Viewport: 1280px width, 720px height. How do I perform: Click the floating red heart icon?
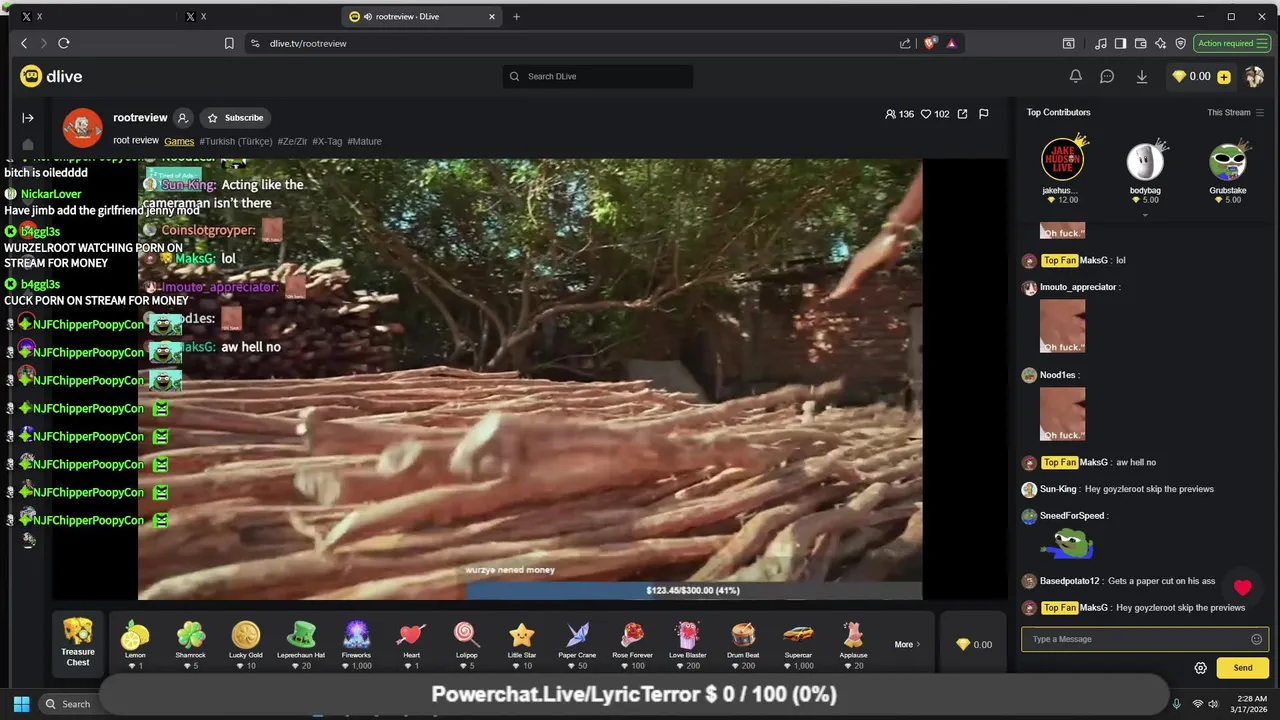tap(1243, 588)
